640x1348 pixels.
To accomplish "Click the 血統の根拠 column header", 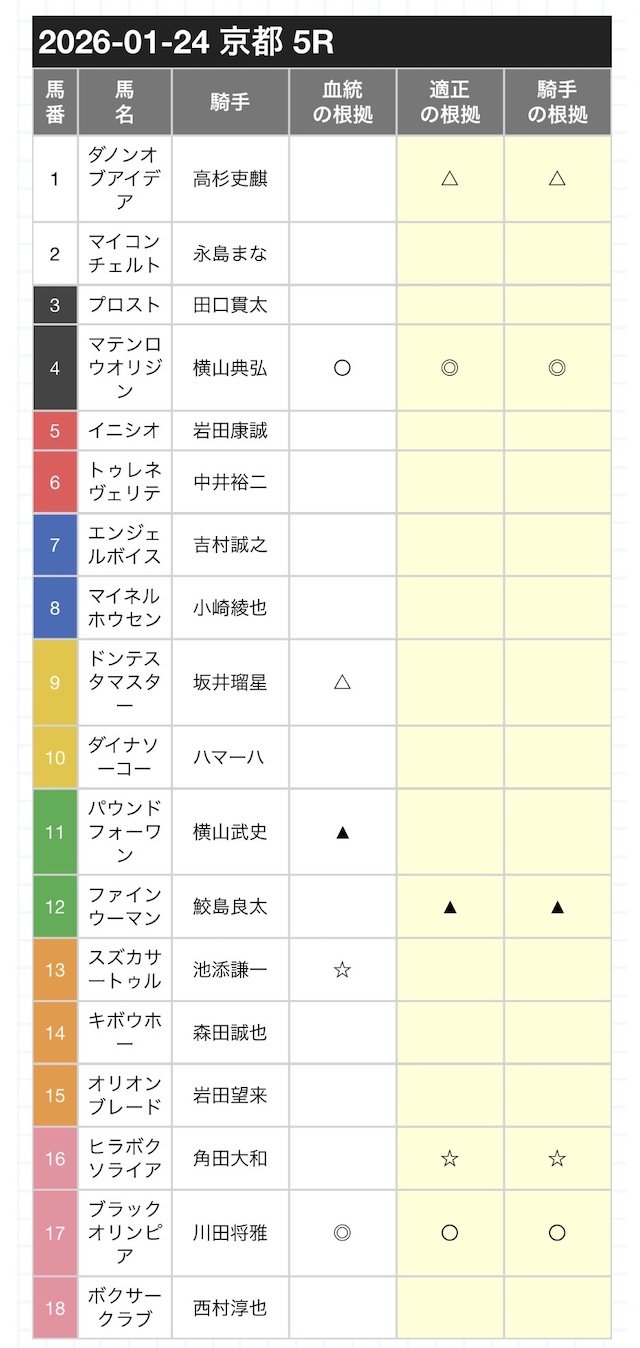I will click(x=342, y=102).
